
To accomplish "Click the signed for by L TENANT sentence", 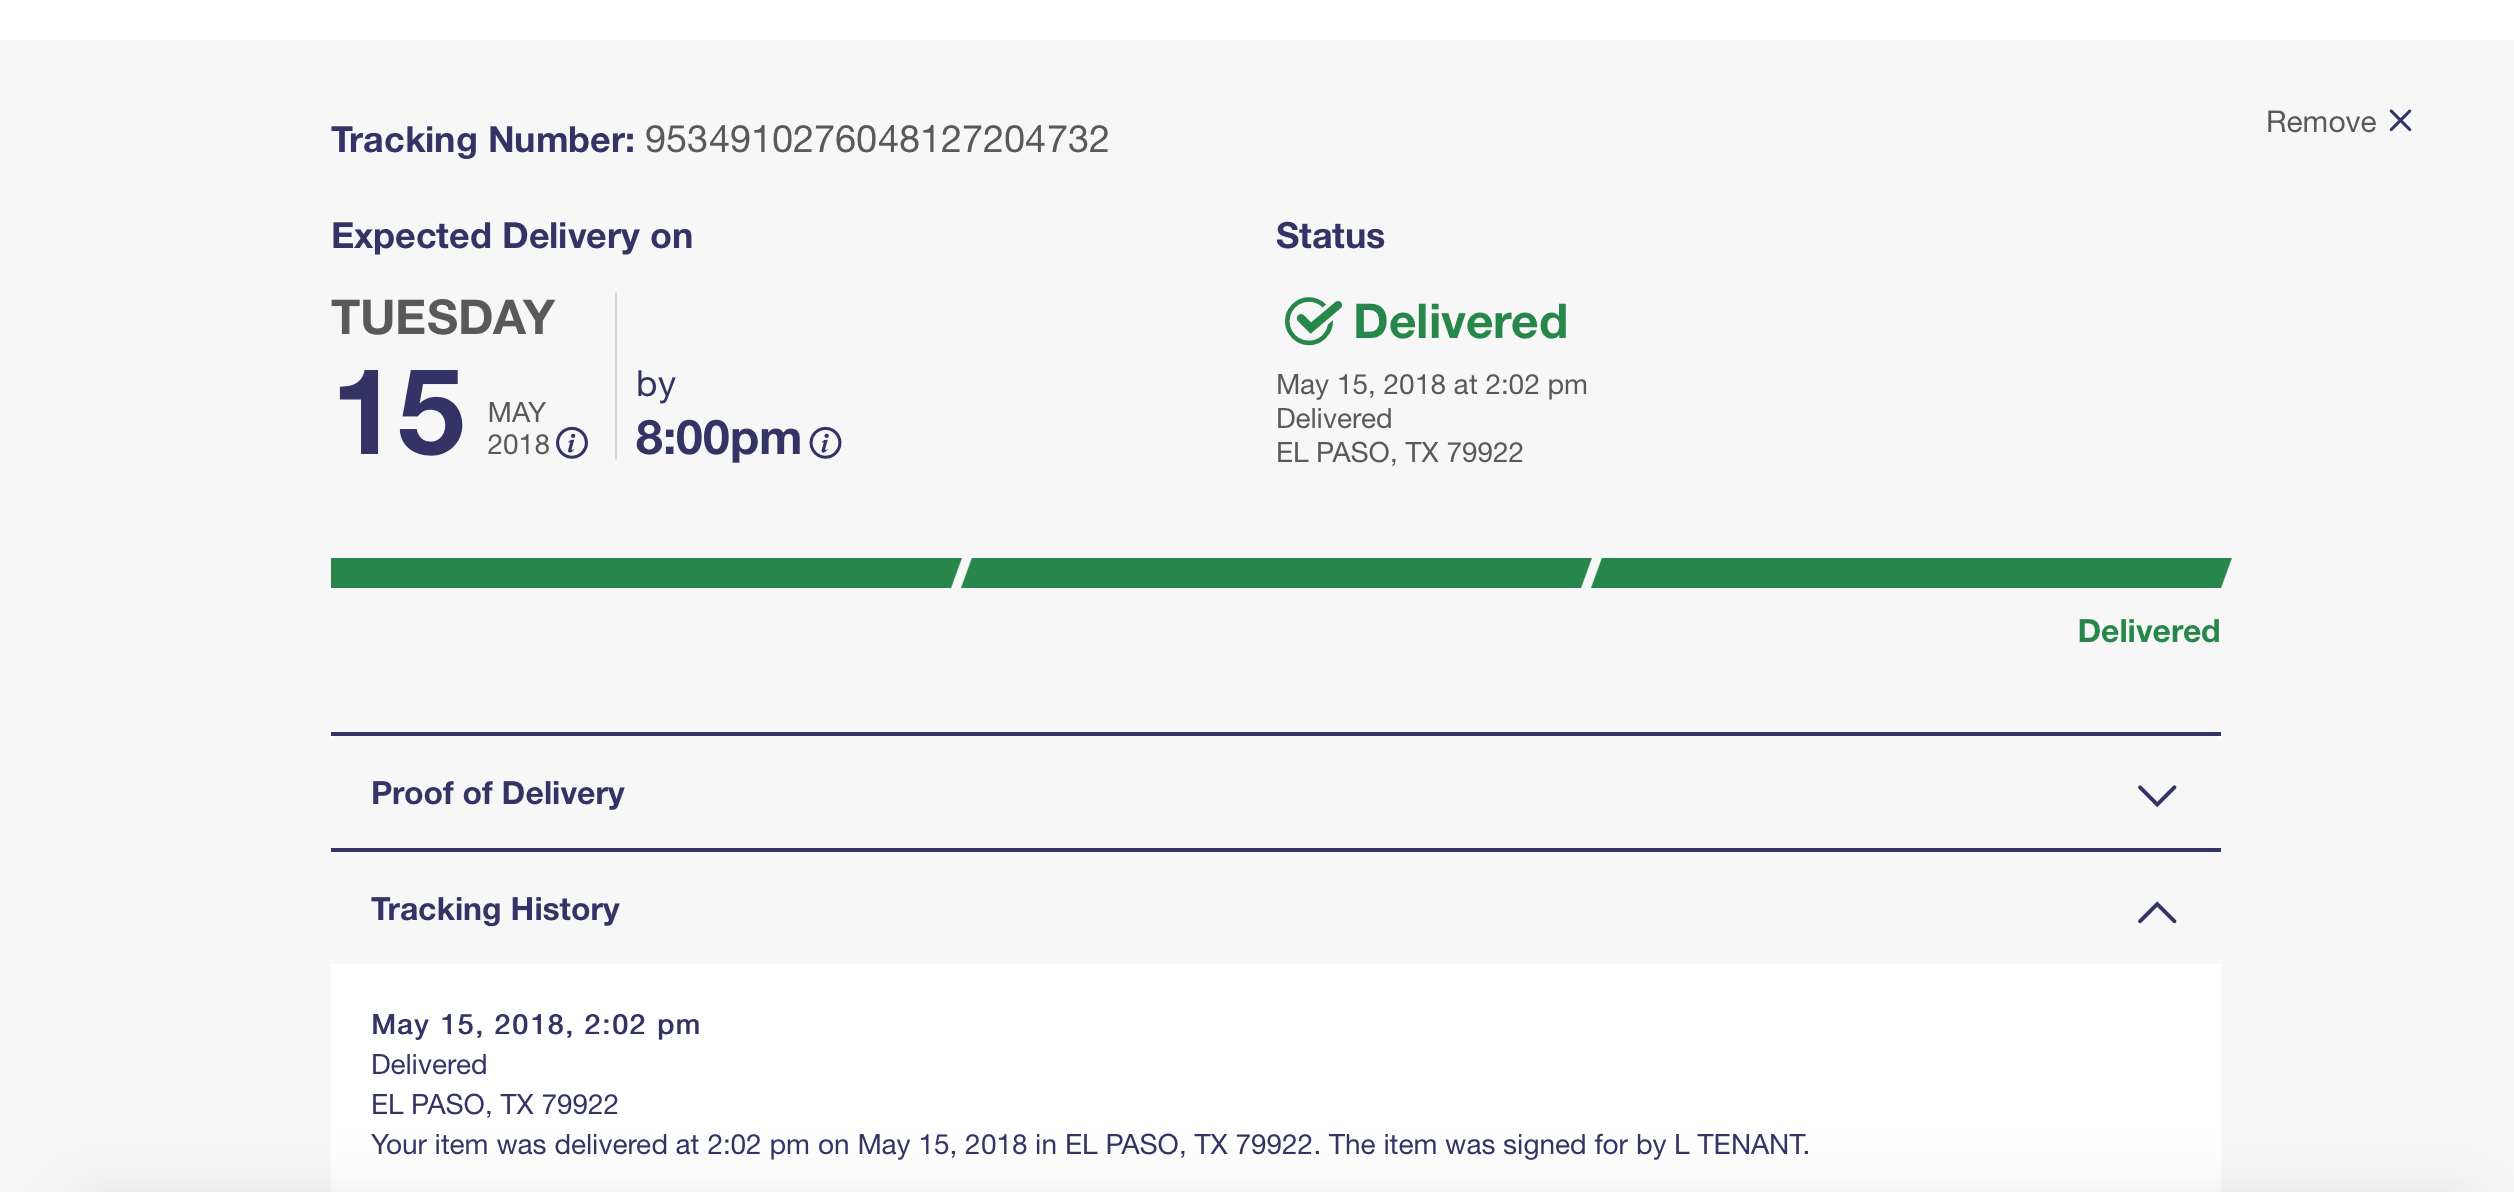I will click(x=1090, y=1144).
